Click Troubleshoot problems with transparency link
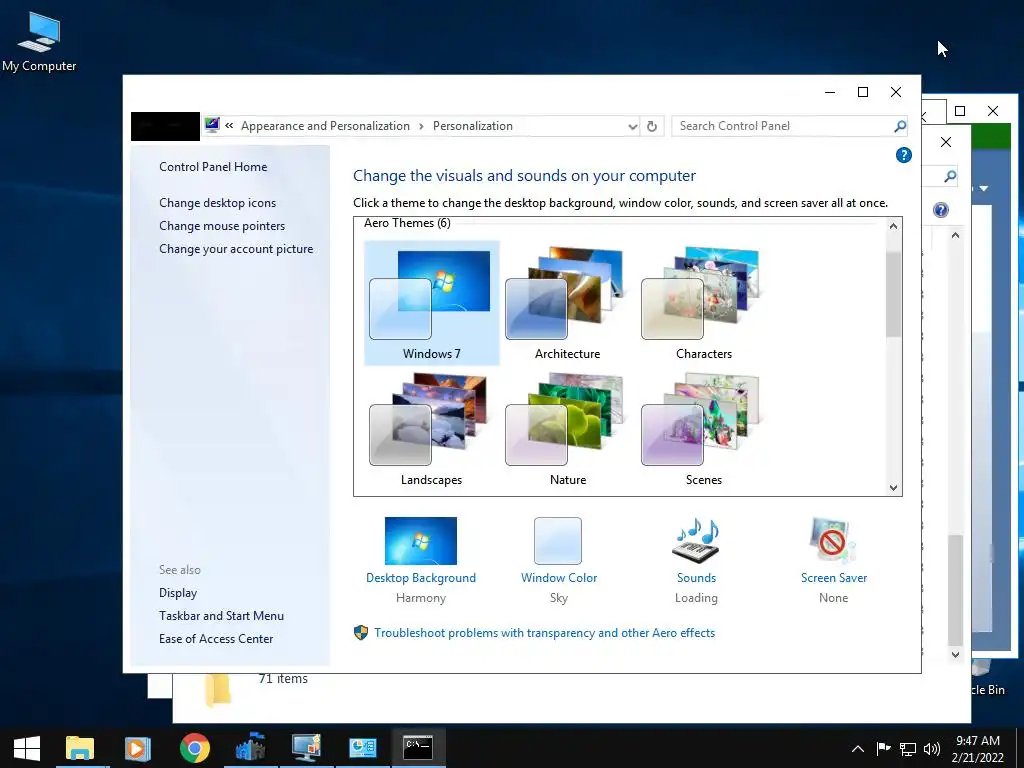Viewport: 1024px width, 768px height. tap(545, 633)
